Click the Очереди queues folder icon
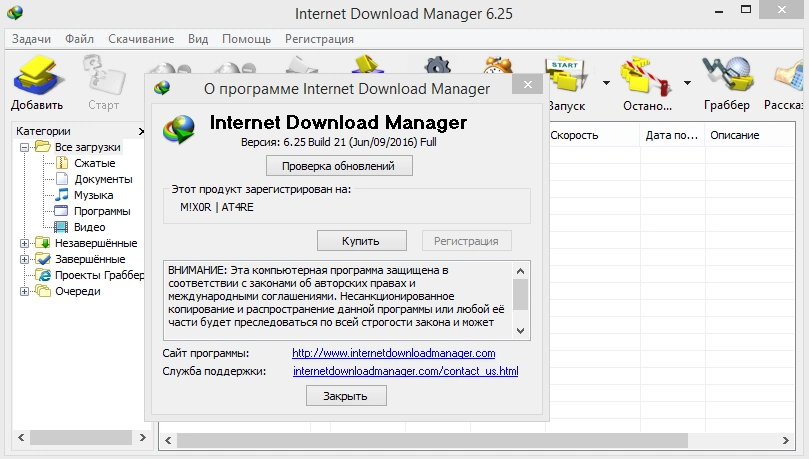The width and height of the screenshot is (809, 459). [42, 291]
